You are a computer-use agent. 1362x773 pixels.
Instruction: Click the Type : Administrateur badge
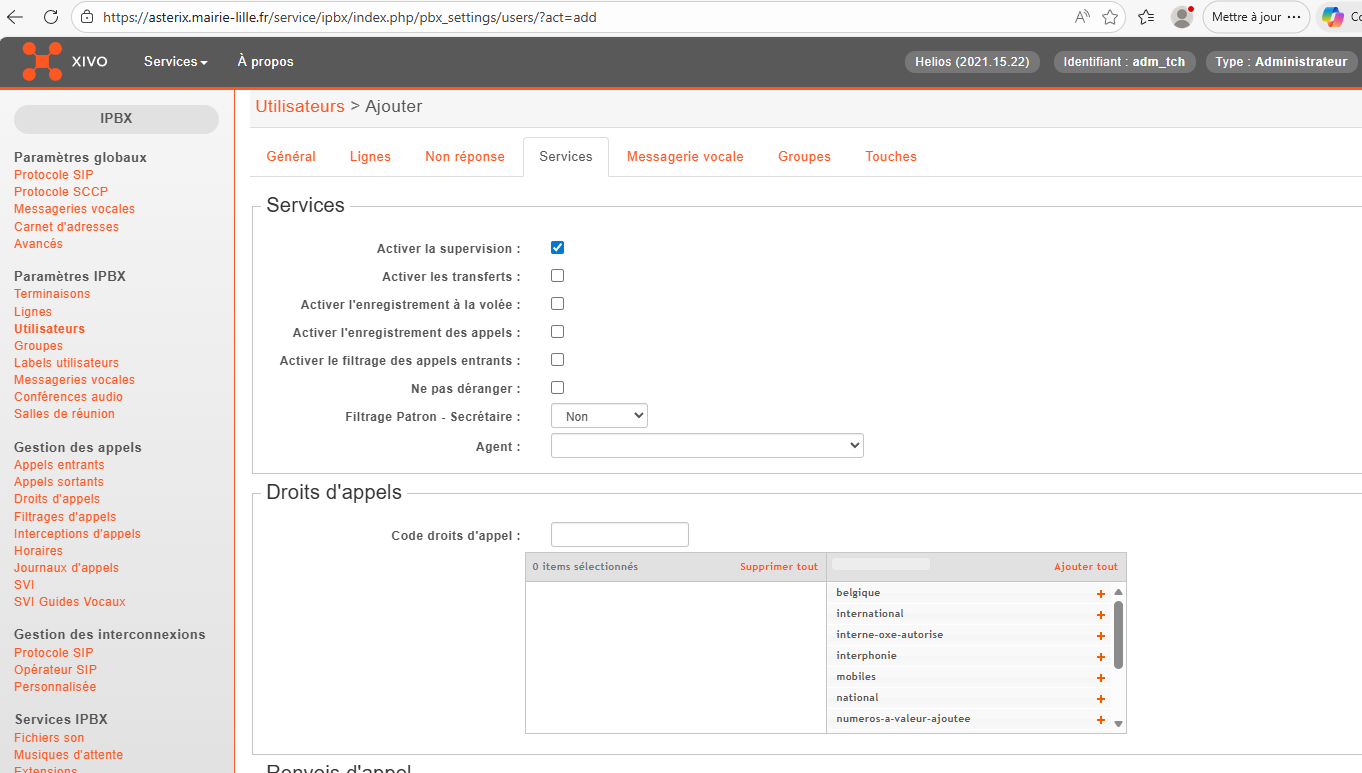[1281, 62]
